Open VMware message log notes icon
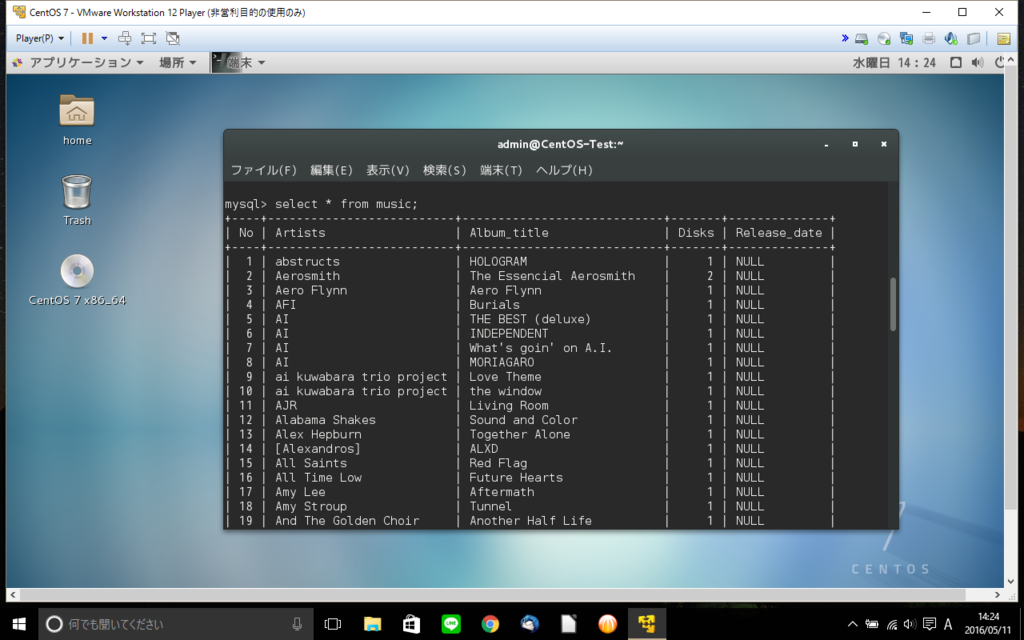 (x=1004, y=39)
